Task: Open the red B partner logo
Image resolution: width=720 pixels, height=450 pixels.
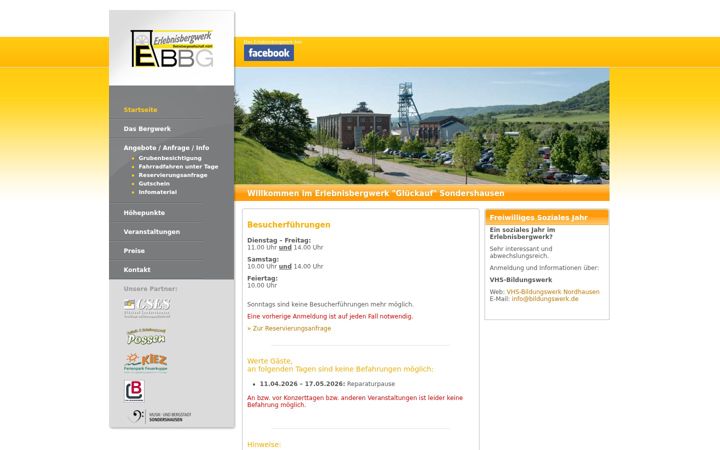Action: pos(134,390)
